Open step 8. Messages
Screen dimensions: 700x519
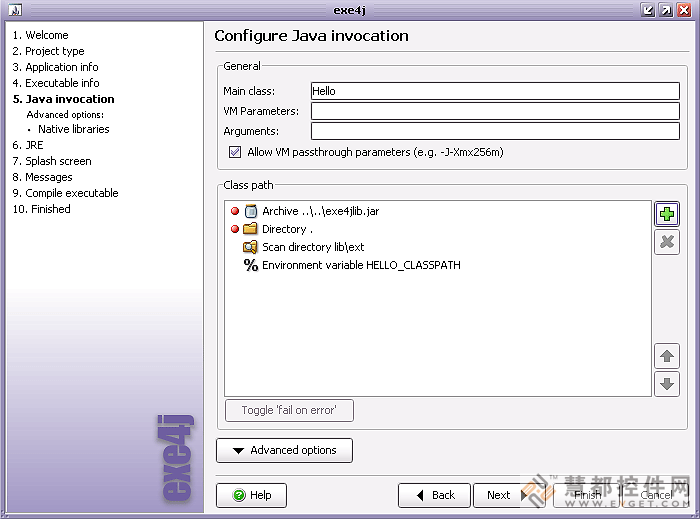pyautogui.click(x=42, y=177)
